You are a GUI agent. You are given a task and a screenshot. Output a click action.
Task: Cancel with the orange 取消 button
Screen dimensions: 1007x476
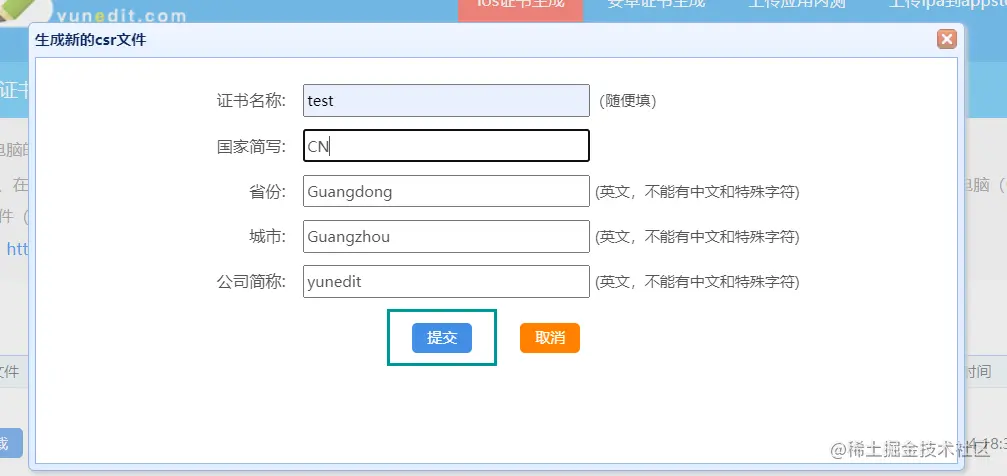[x=550, y=338]
